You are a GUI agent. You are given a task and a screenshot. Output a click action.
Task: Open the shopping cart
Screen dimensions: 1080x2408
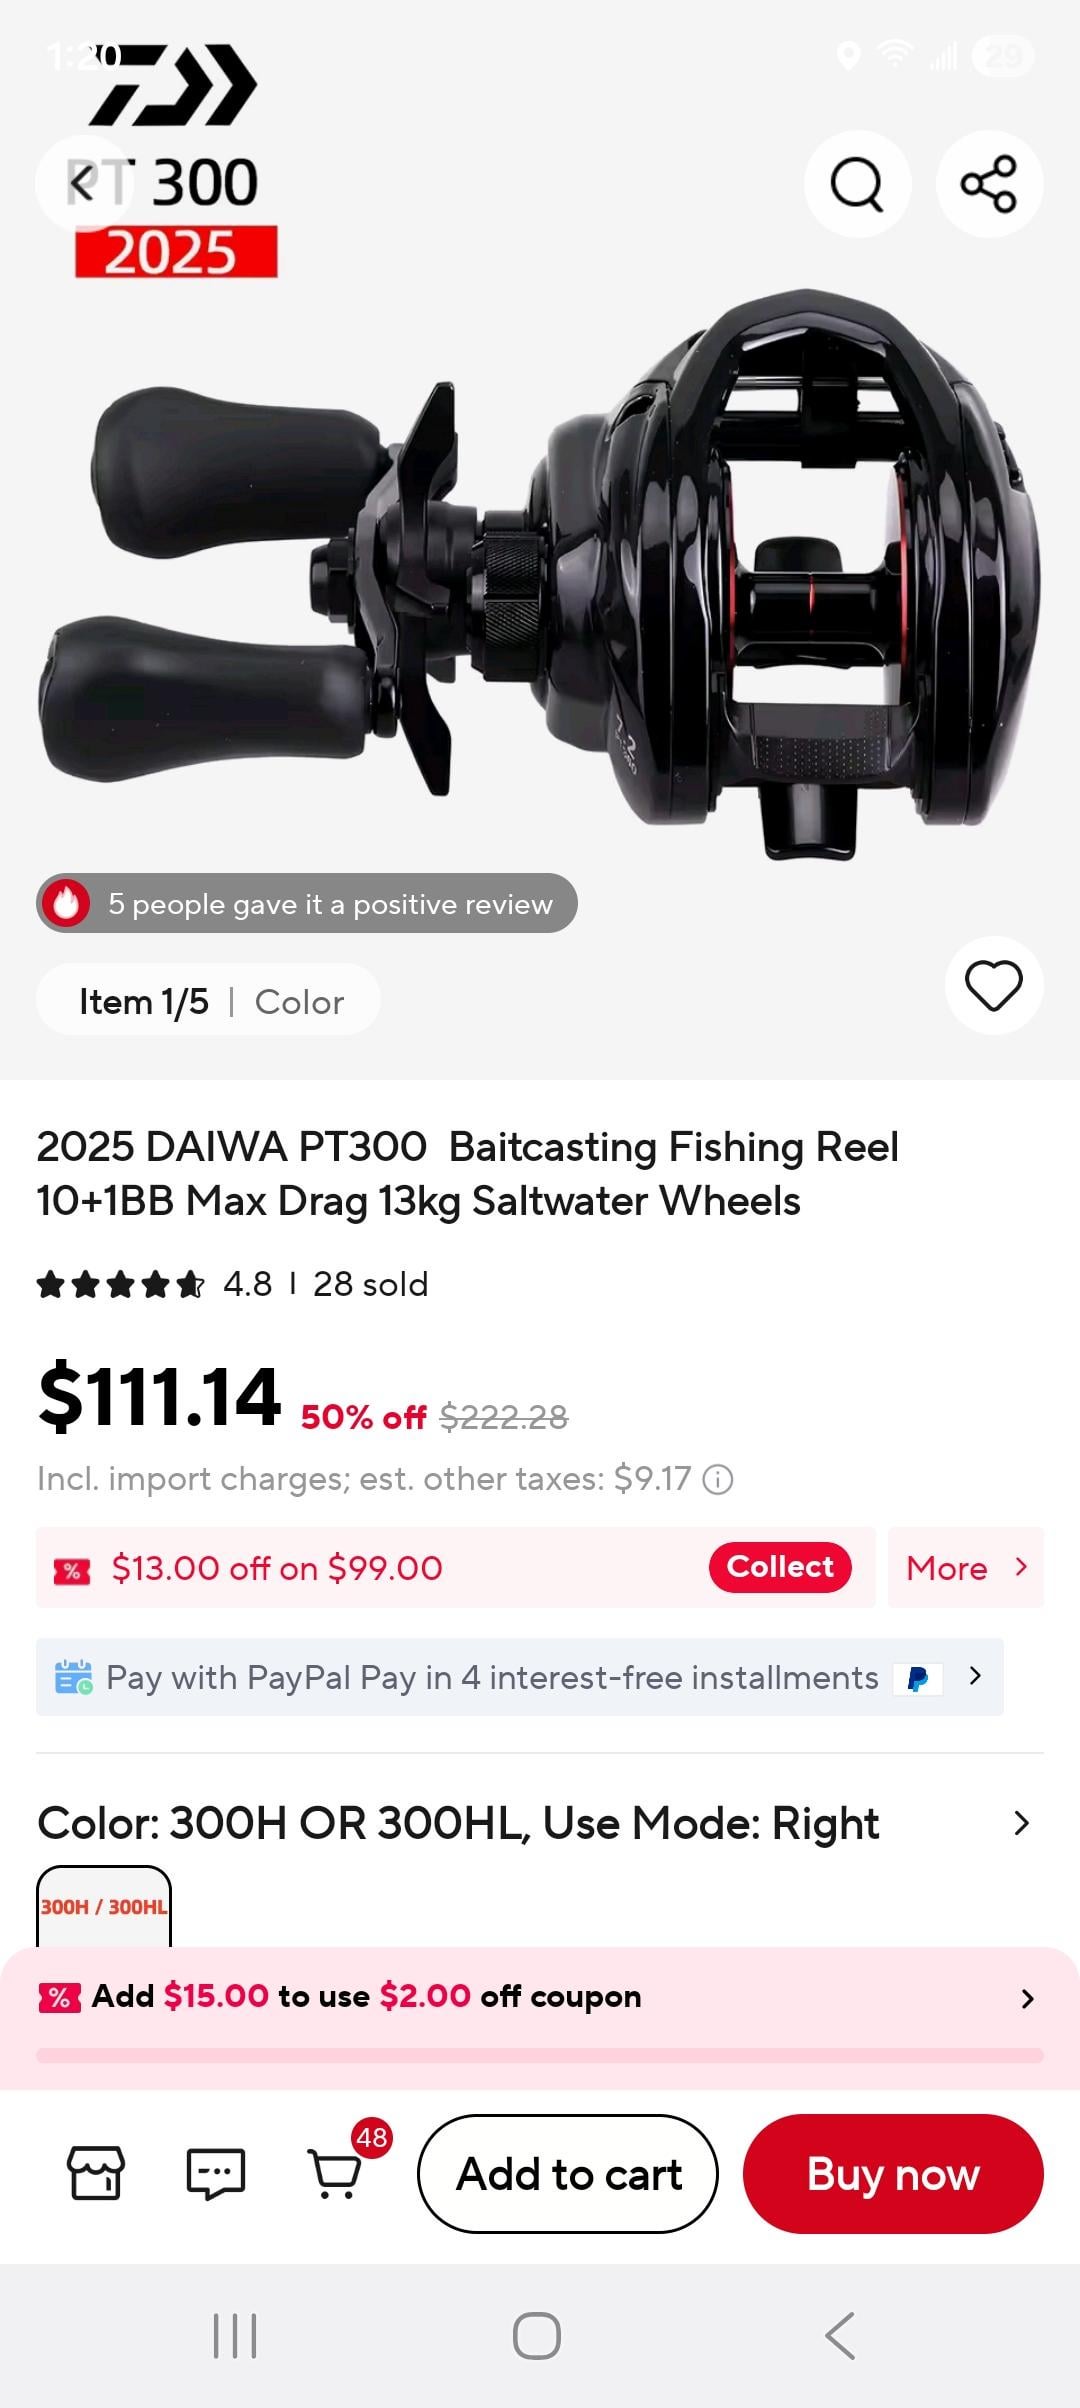[x=336, y=2173]
